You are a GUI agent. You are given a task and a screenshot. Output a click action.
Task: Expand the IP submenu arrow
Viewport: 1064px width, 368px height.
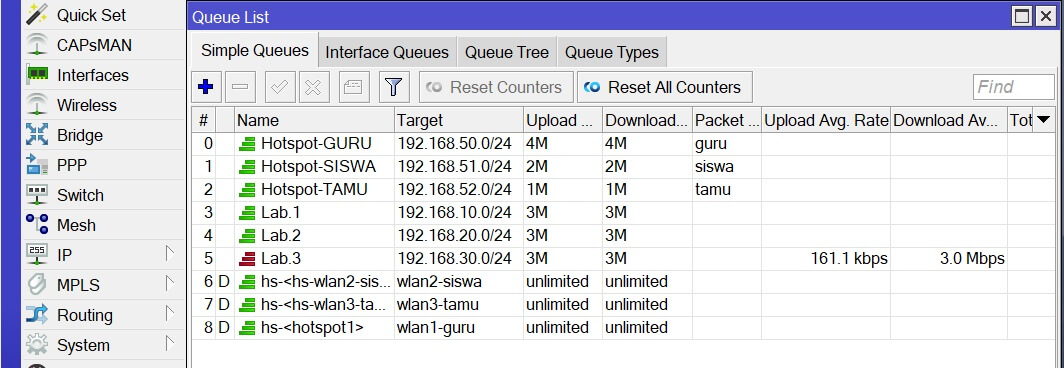point(170,255)
